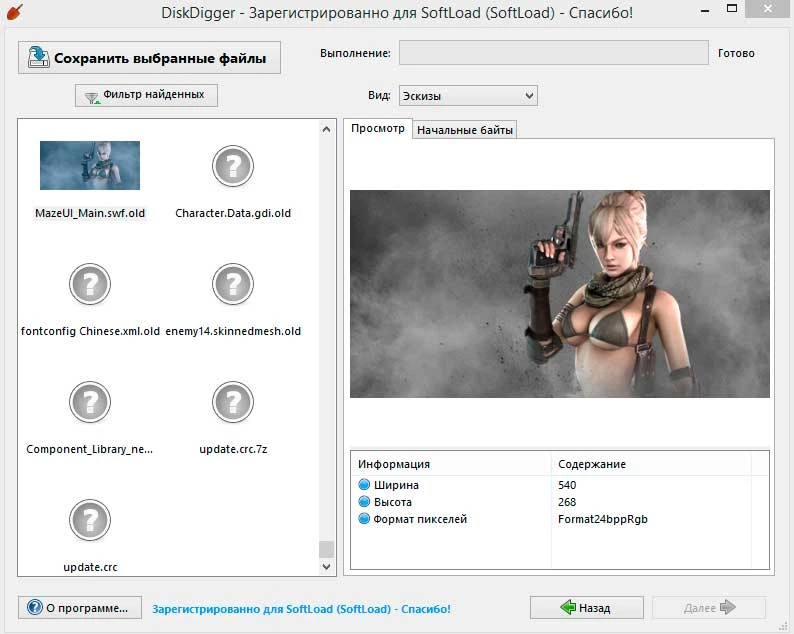This screenshot has height=634, width=794.
Task: Open the Вид dropdown showing Эскизы
Action: tap(468, 96)
